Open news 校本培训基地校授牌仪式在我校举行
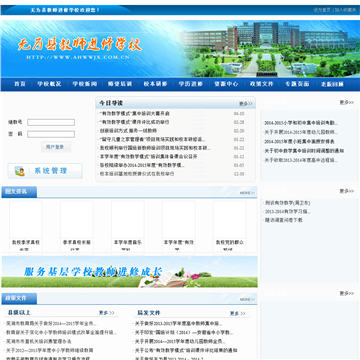The height and width of the screenshot is (360, 360). pos(137,174)
